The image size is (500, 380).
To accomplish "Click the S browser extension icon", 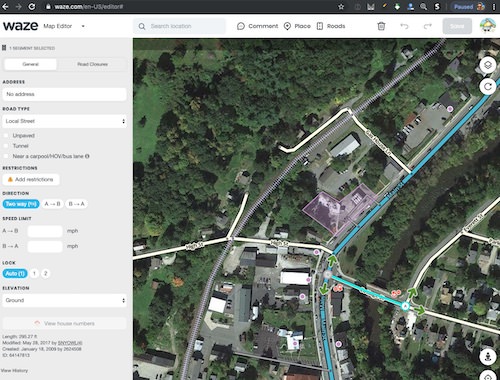I will point(437,7).
